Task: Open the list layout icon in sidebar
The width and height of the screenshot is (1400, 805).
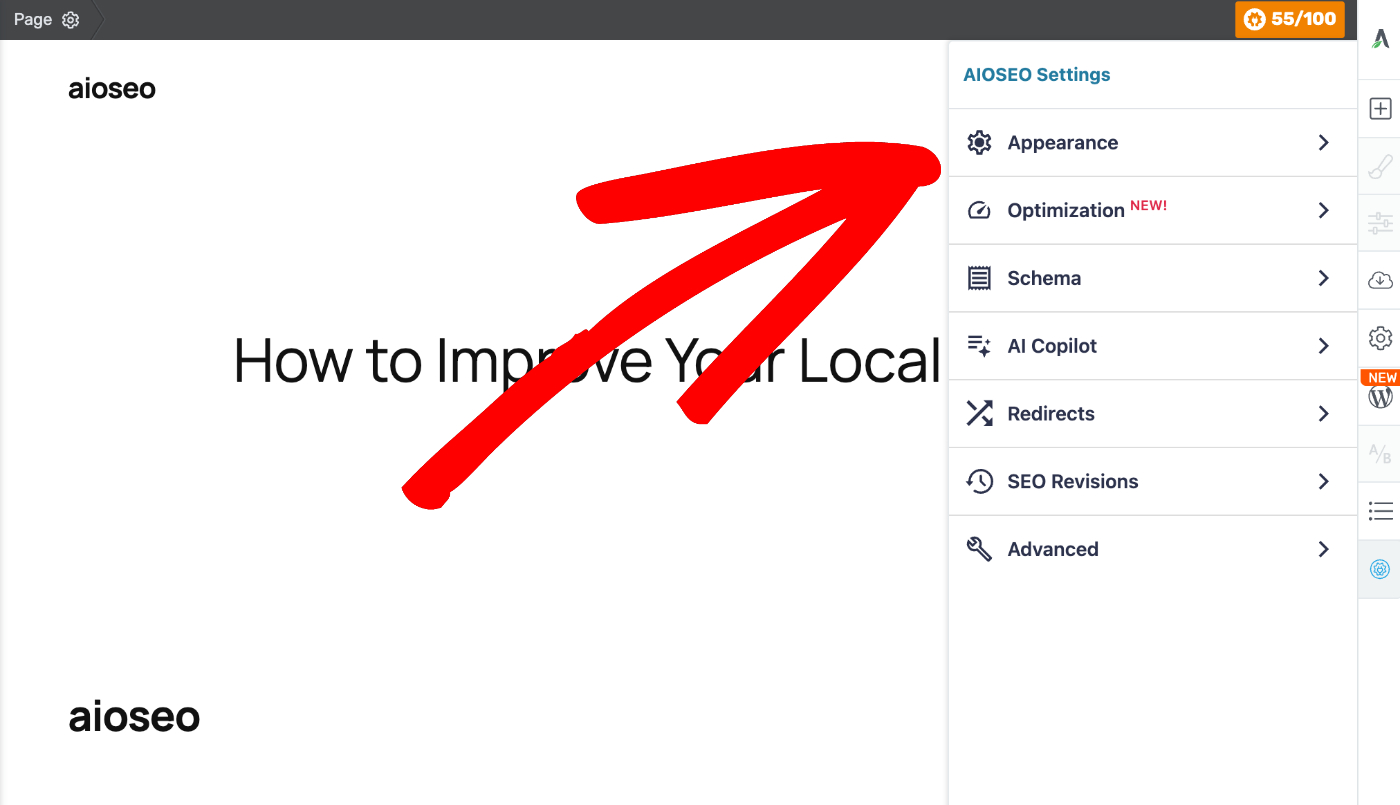Action: pyautogui.click(x=1380, y=512)
